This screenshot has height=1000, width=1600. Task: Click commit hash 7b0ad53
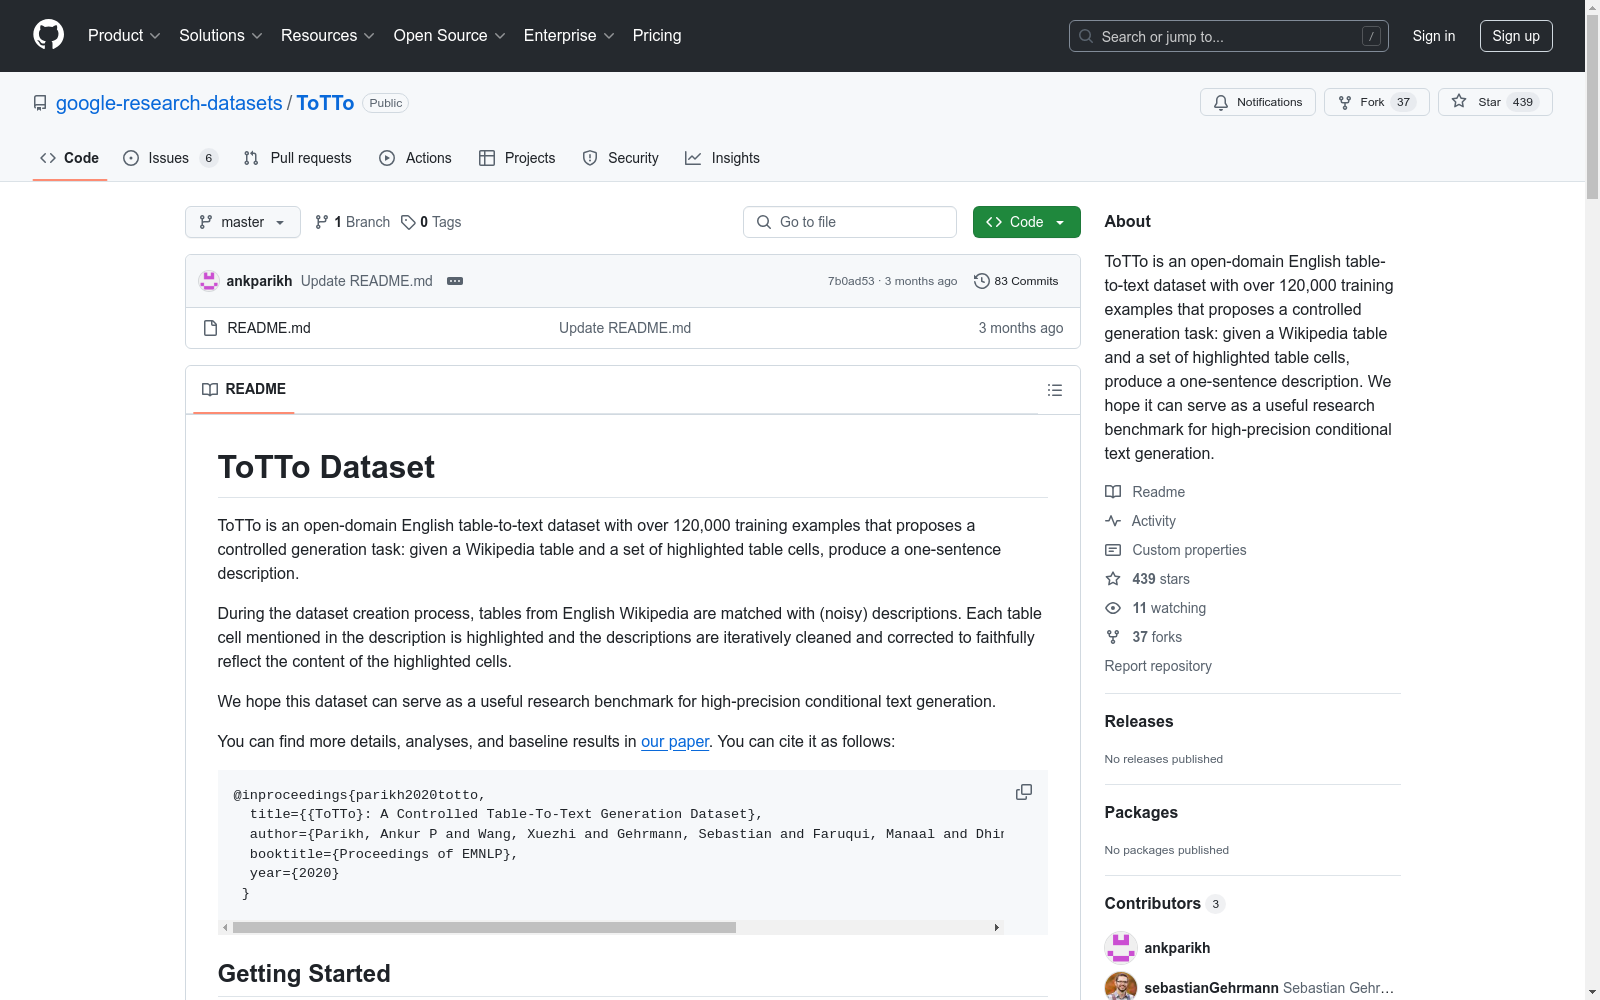[851, 281]
